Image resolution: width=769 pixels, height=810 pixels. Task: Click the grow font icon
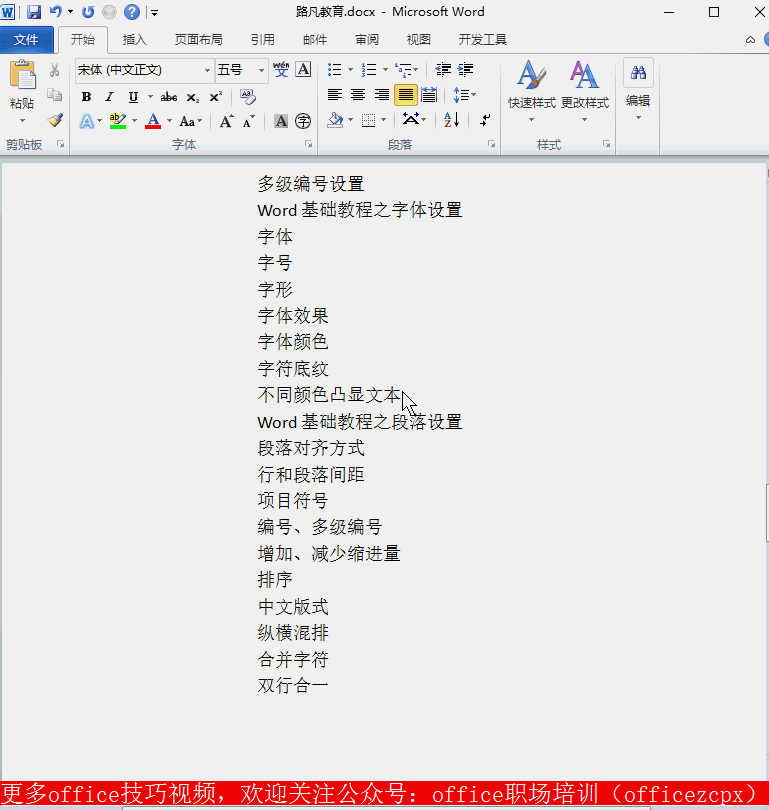226,121
